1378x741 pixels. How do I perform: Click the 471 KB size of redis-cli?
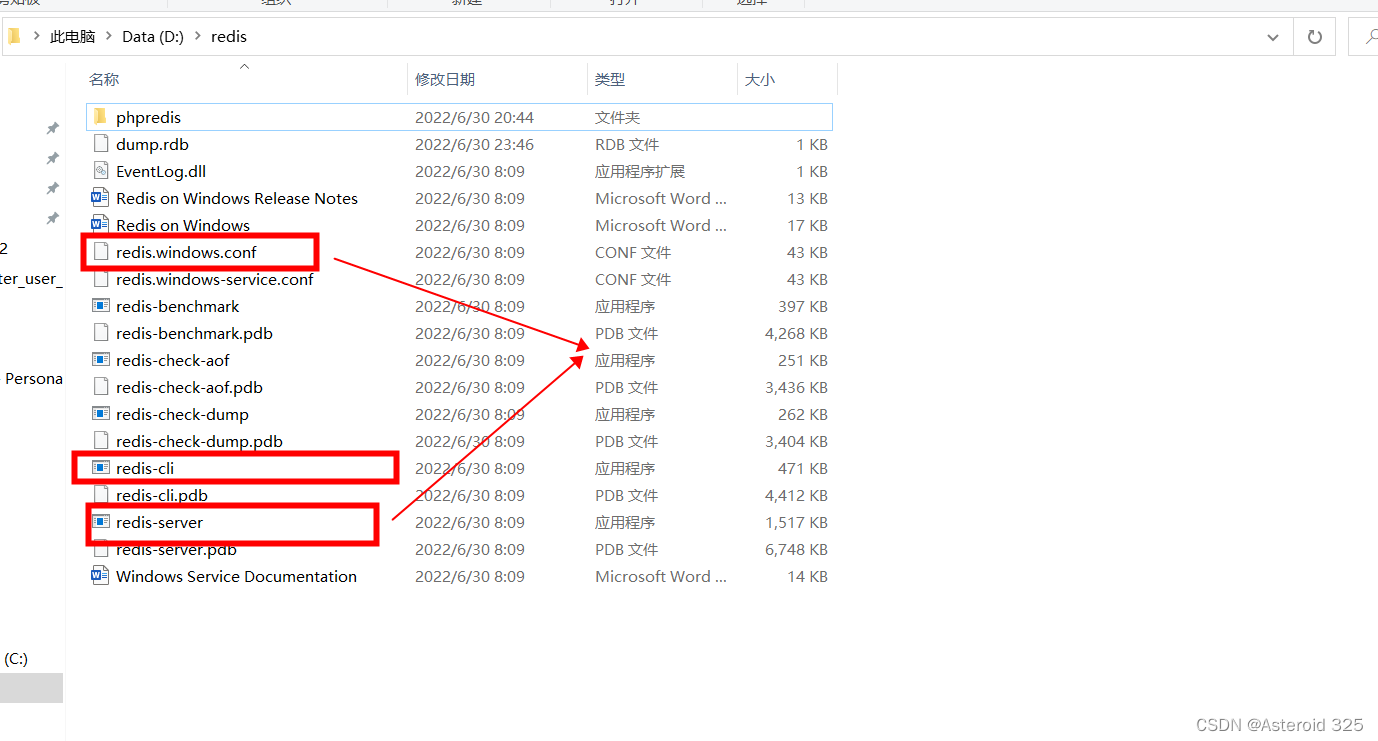(x=803, y=468)
